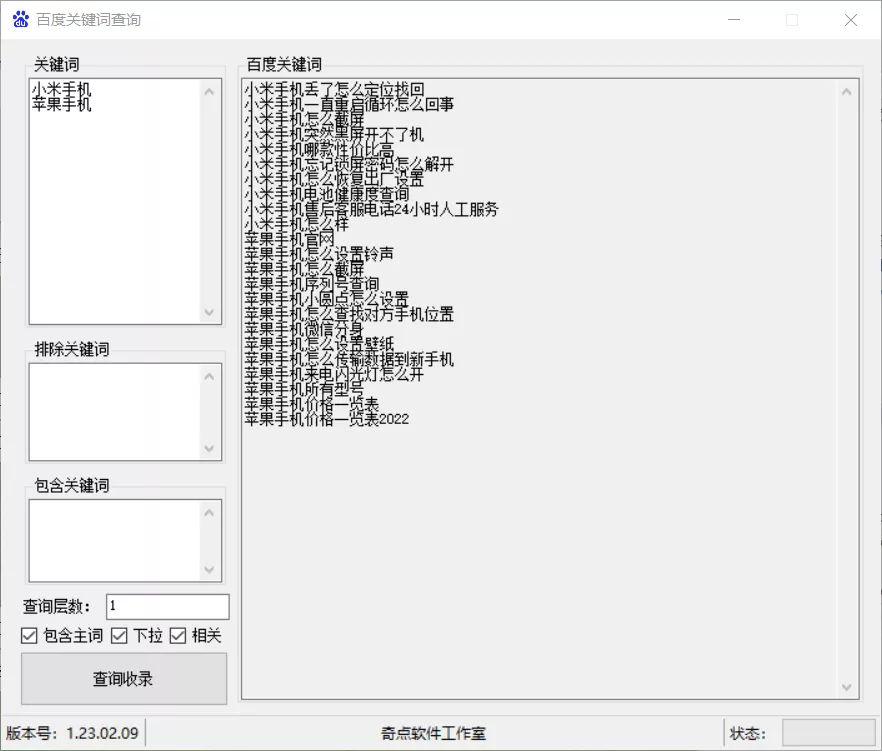Click result 苹果手机所有型号
The image size is (882, 751).
pos(304,389)
